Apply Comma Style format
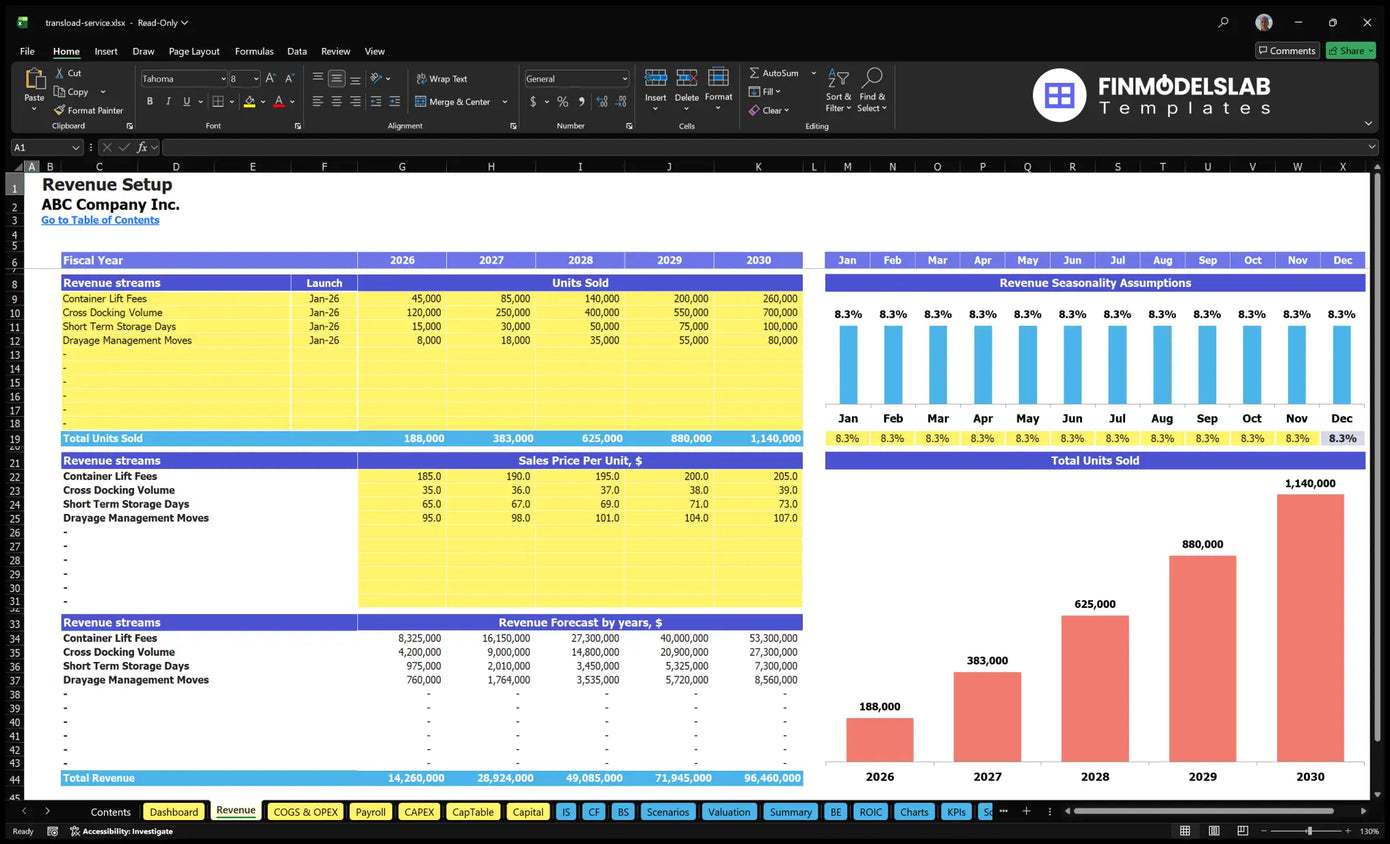Screen dimensions: 1390x844 pos(581,101)
